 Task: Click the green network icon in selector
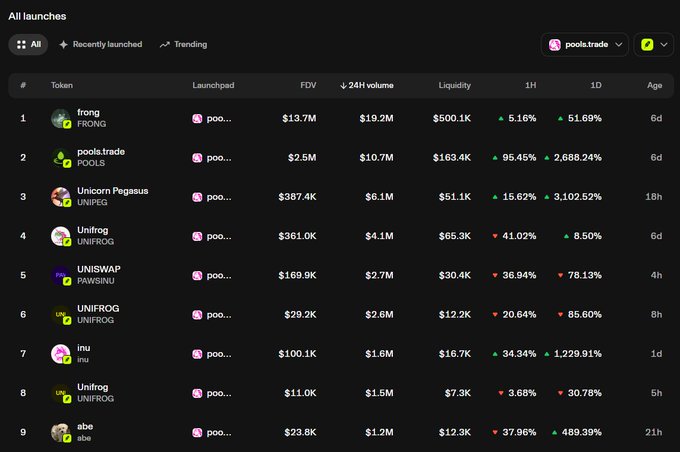pos(647,44)
